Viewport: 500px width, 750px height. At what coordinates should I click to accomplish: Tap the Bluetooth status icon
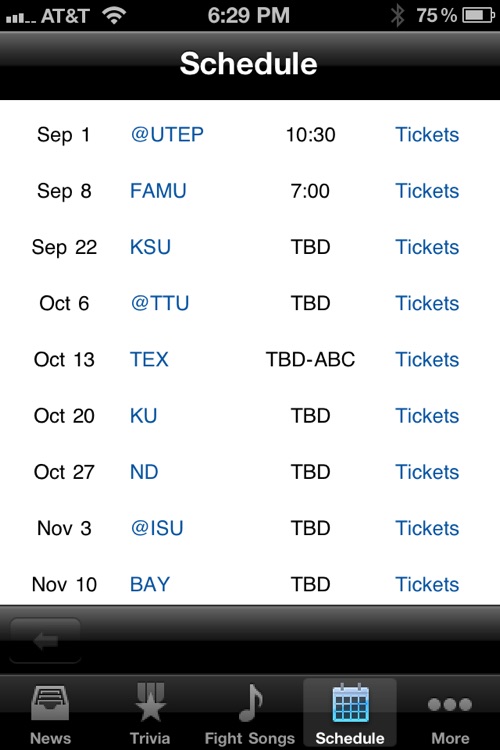coord(397,15)
